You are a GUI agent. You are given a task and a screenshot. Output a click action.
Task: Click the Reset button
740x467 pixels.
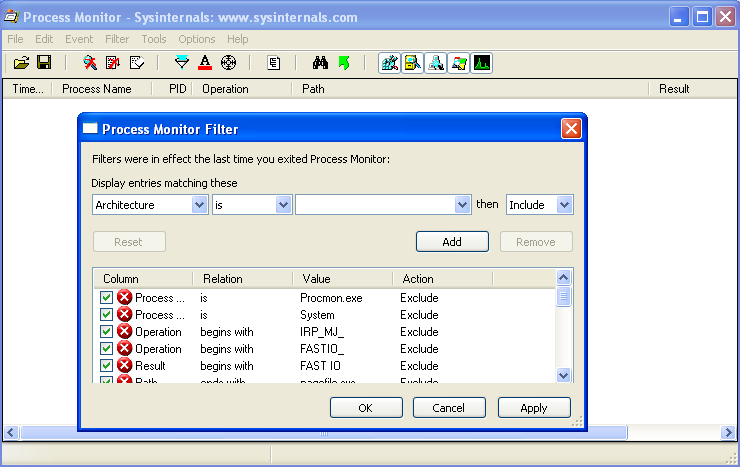(x=129, y=242)
